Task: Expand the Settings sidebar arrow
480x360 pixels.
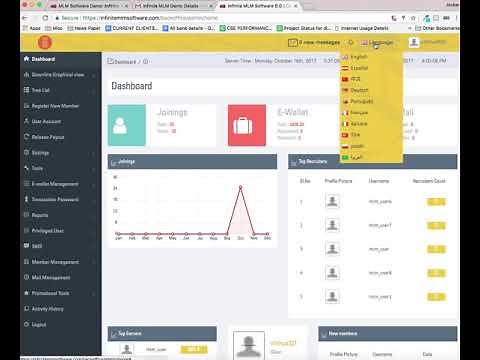Action: point(94,153)
